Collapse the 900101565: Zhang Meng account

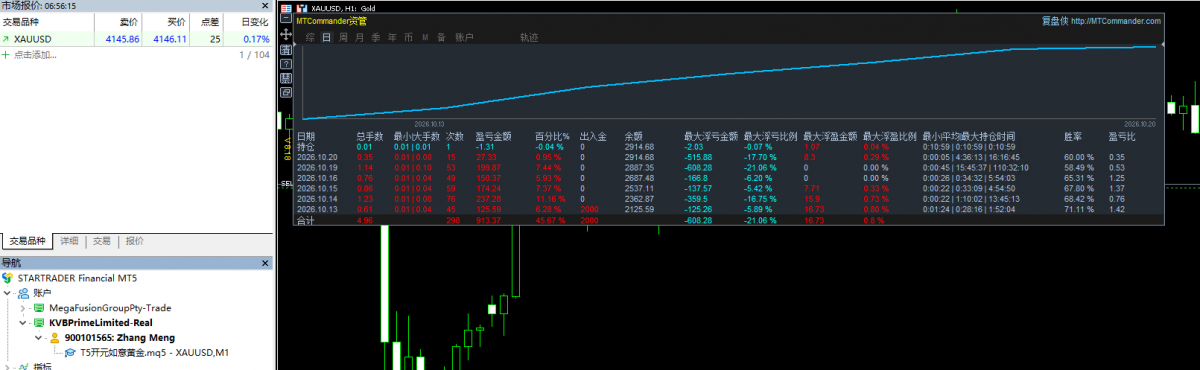[x=38, y=338]
